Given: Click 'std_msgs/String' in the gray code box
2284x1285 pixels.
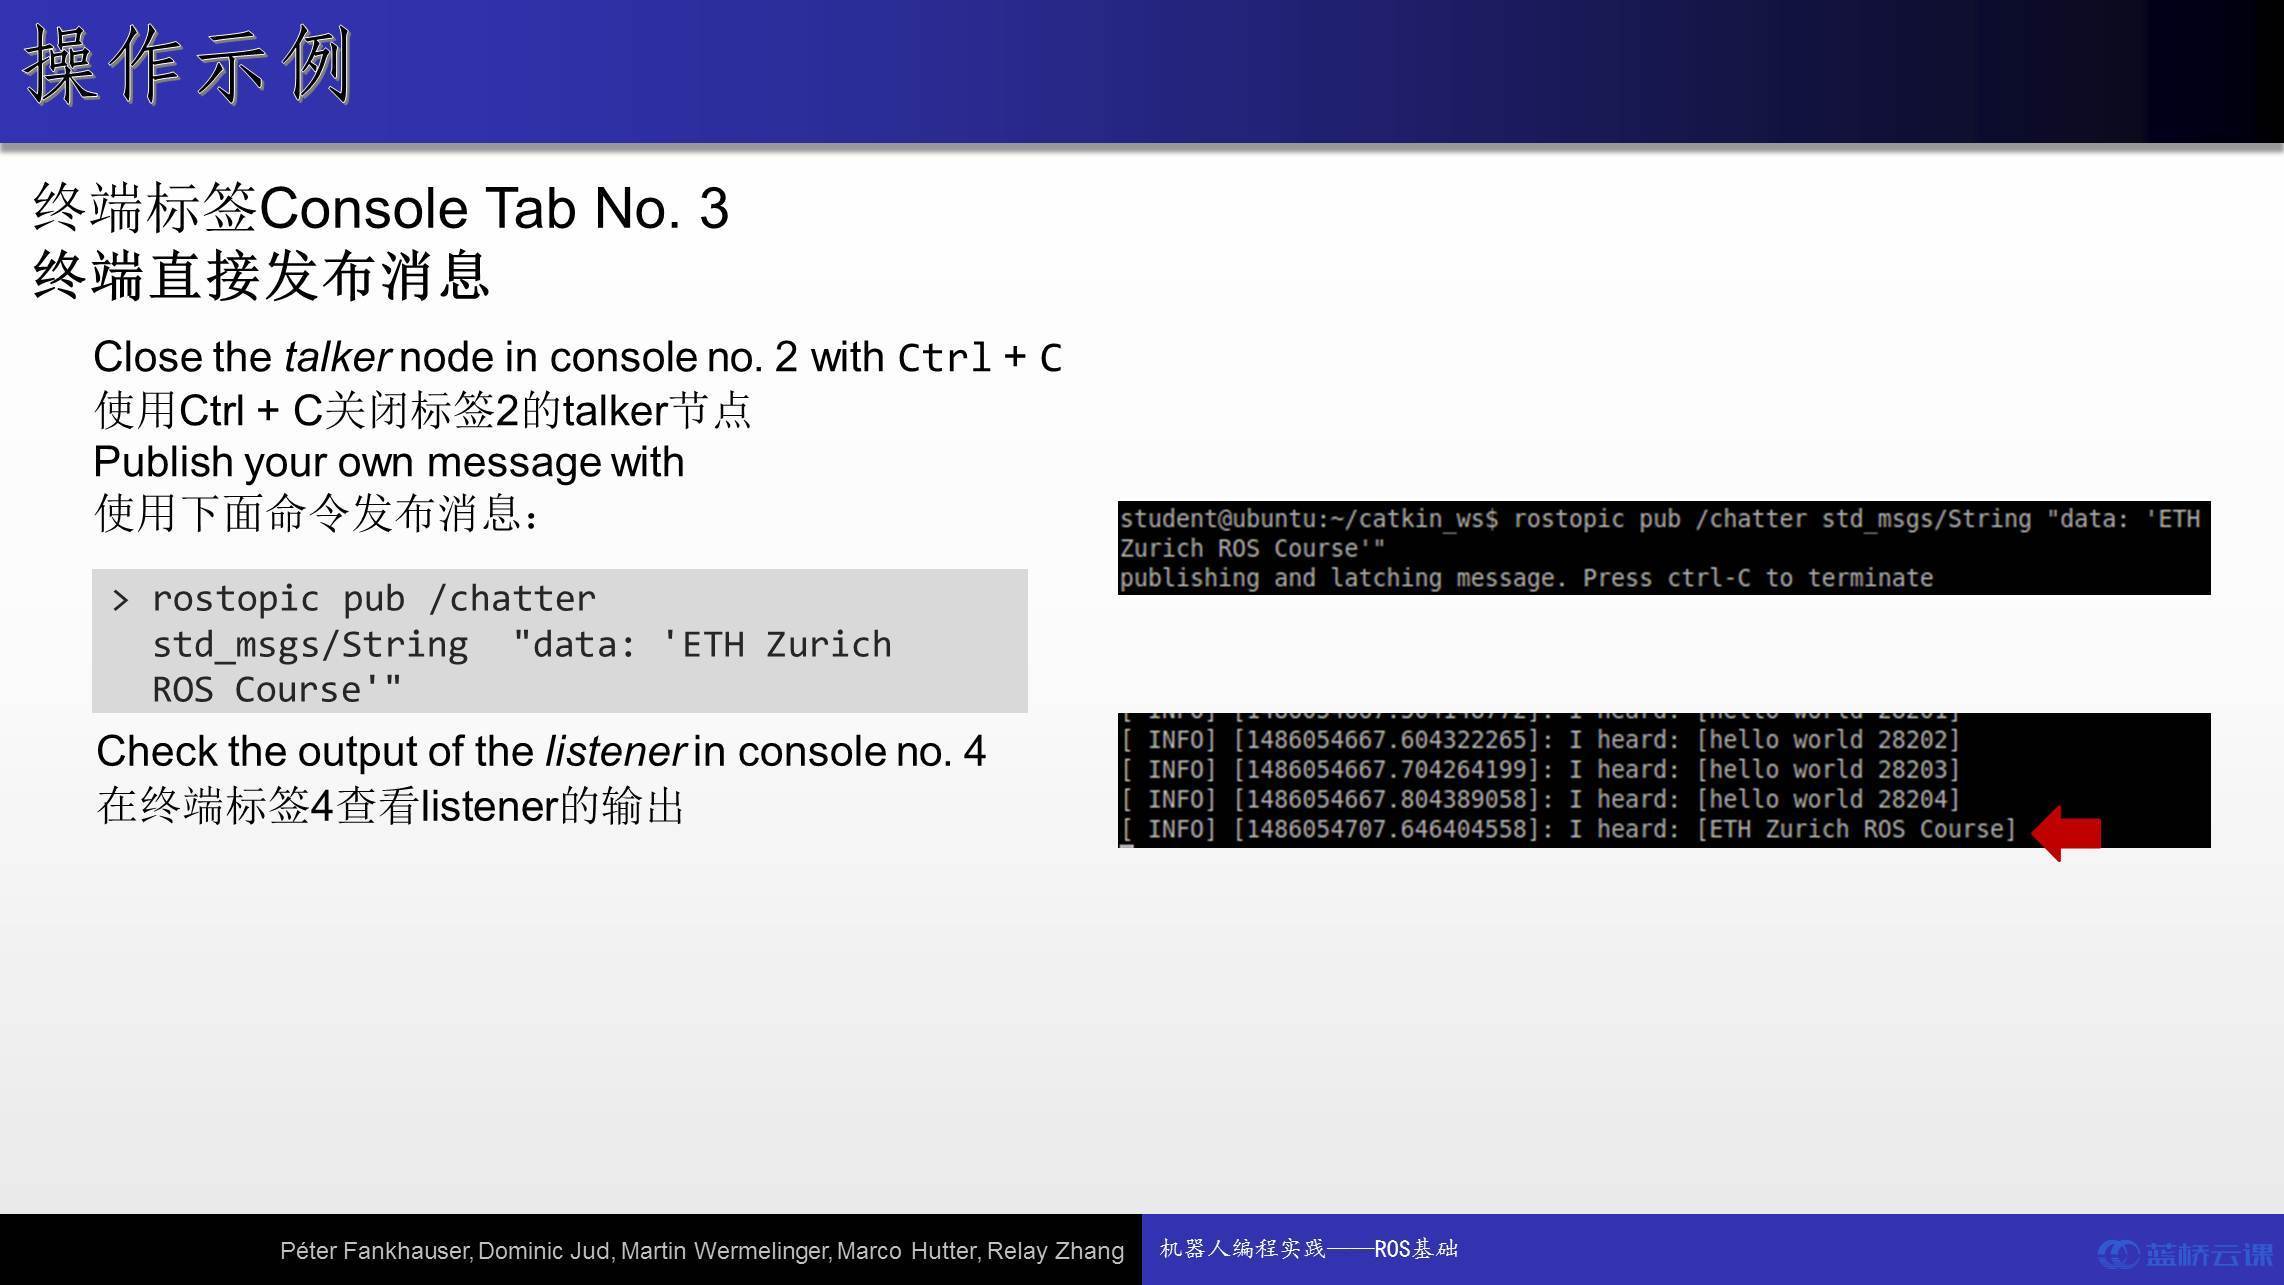Looking at the screenshot, I should [309, 644].
